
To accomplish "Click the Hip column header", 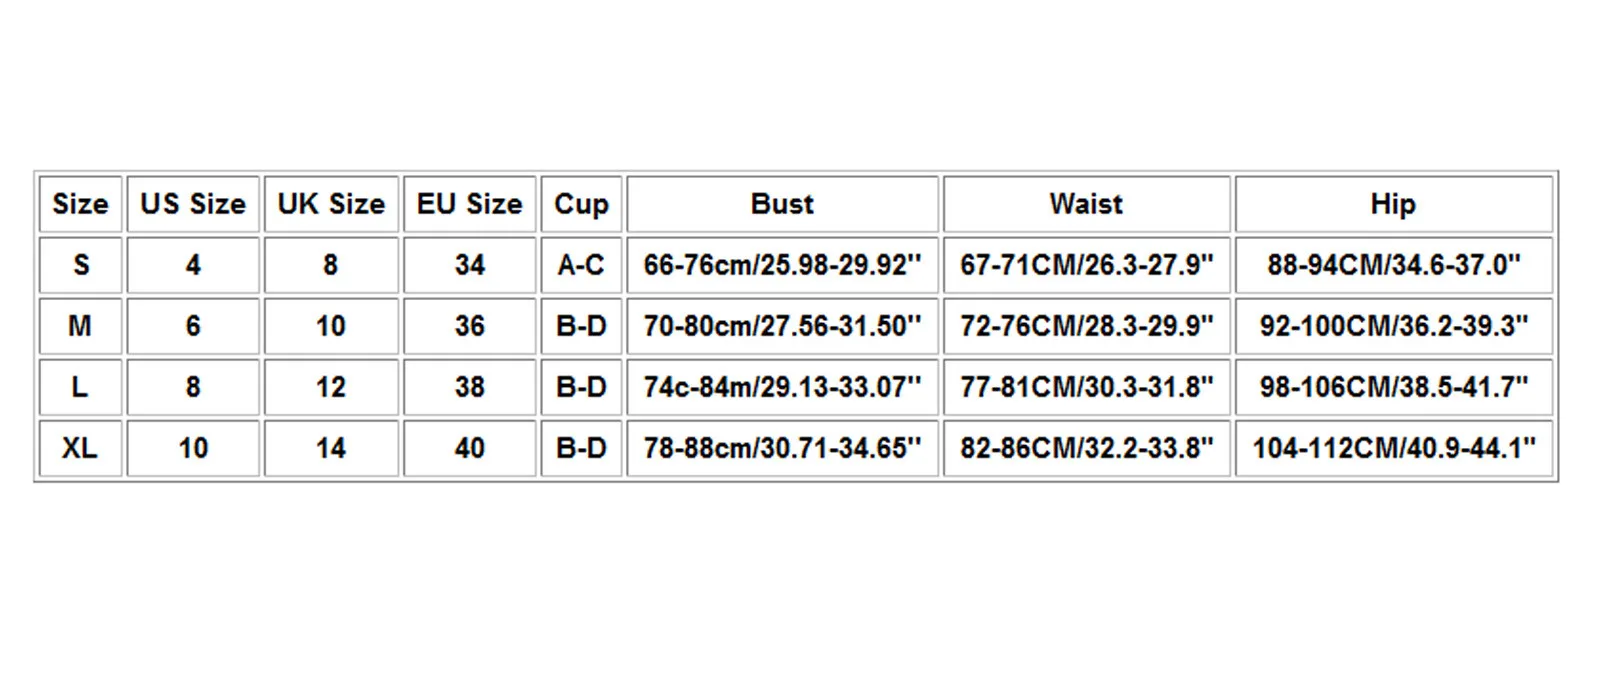I will pyautogui.click(x=1393, y=204).
